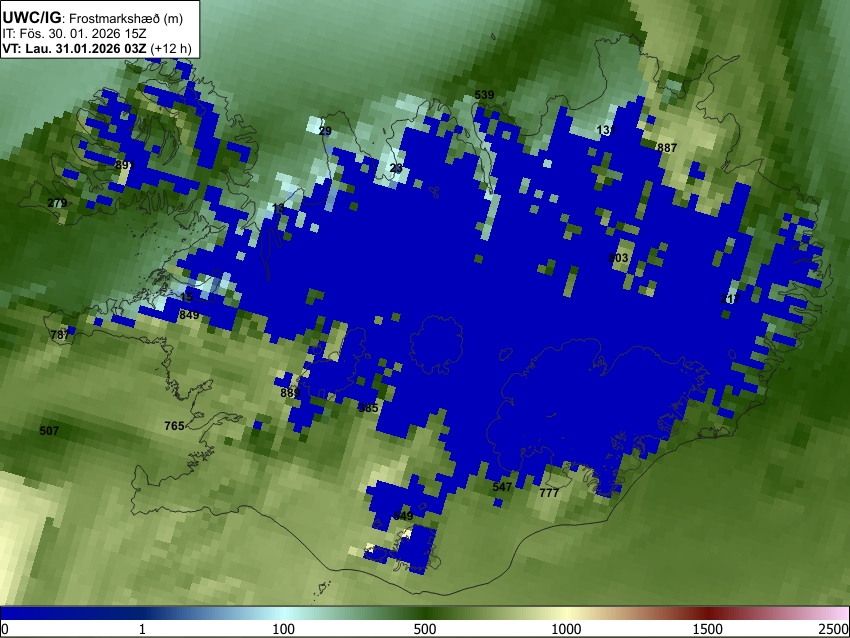Select the 1000 tick on the color scale
Image resolution: width=850 pixels, height=638 pixels.
(566, 629)
